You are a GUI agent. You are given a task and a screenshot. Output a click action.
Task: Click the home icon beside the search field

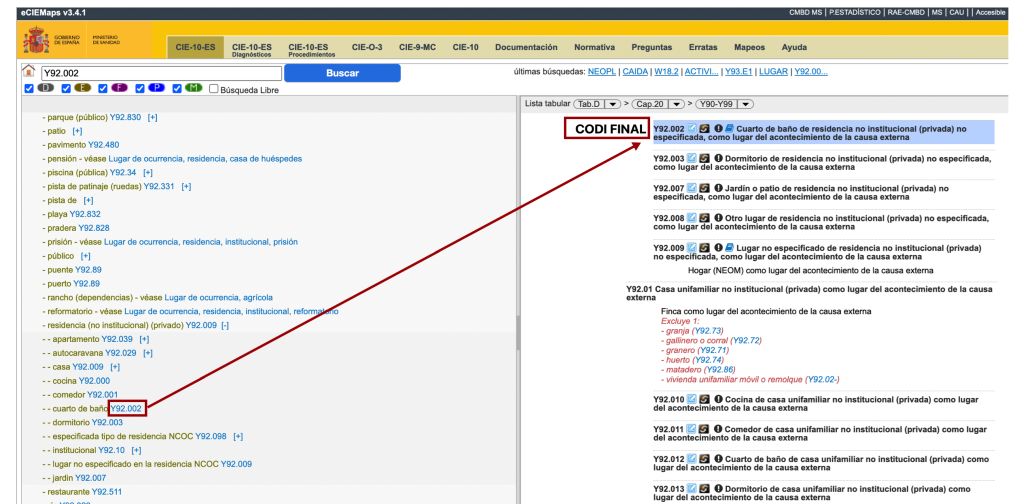(28, 73)
